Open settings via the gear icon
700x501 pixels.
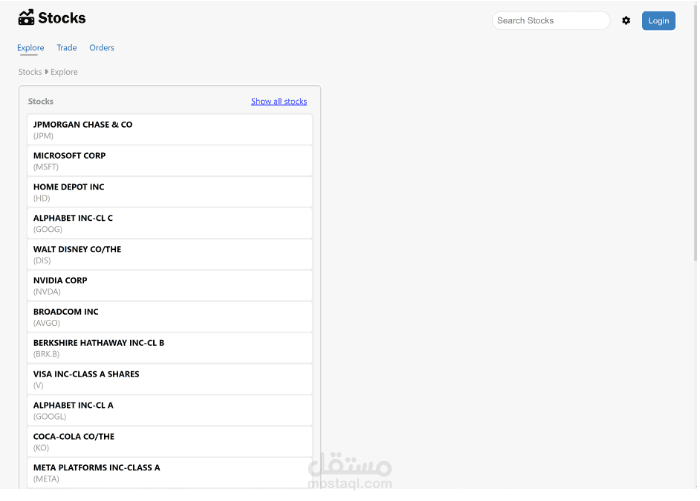[x=626, y=21]
